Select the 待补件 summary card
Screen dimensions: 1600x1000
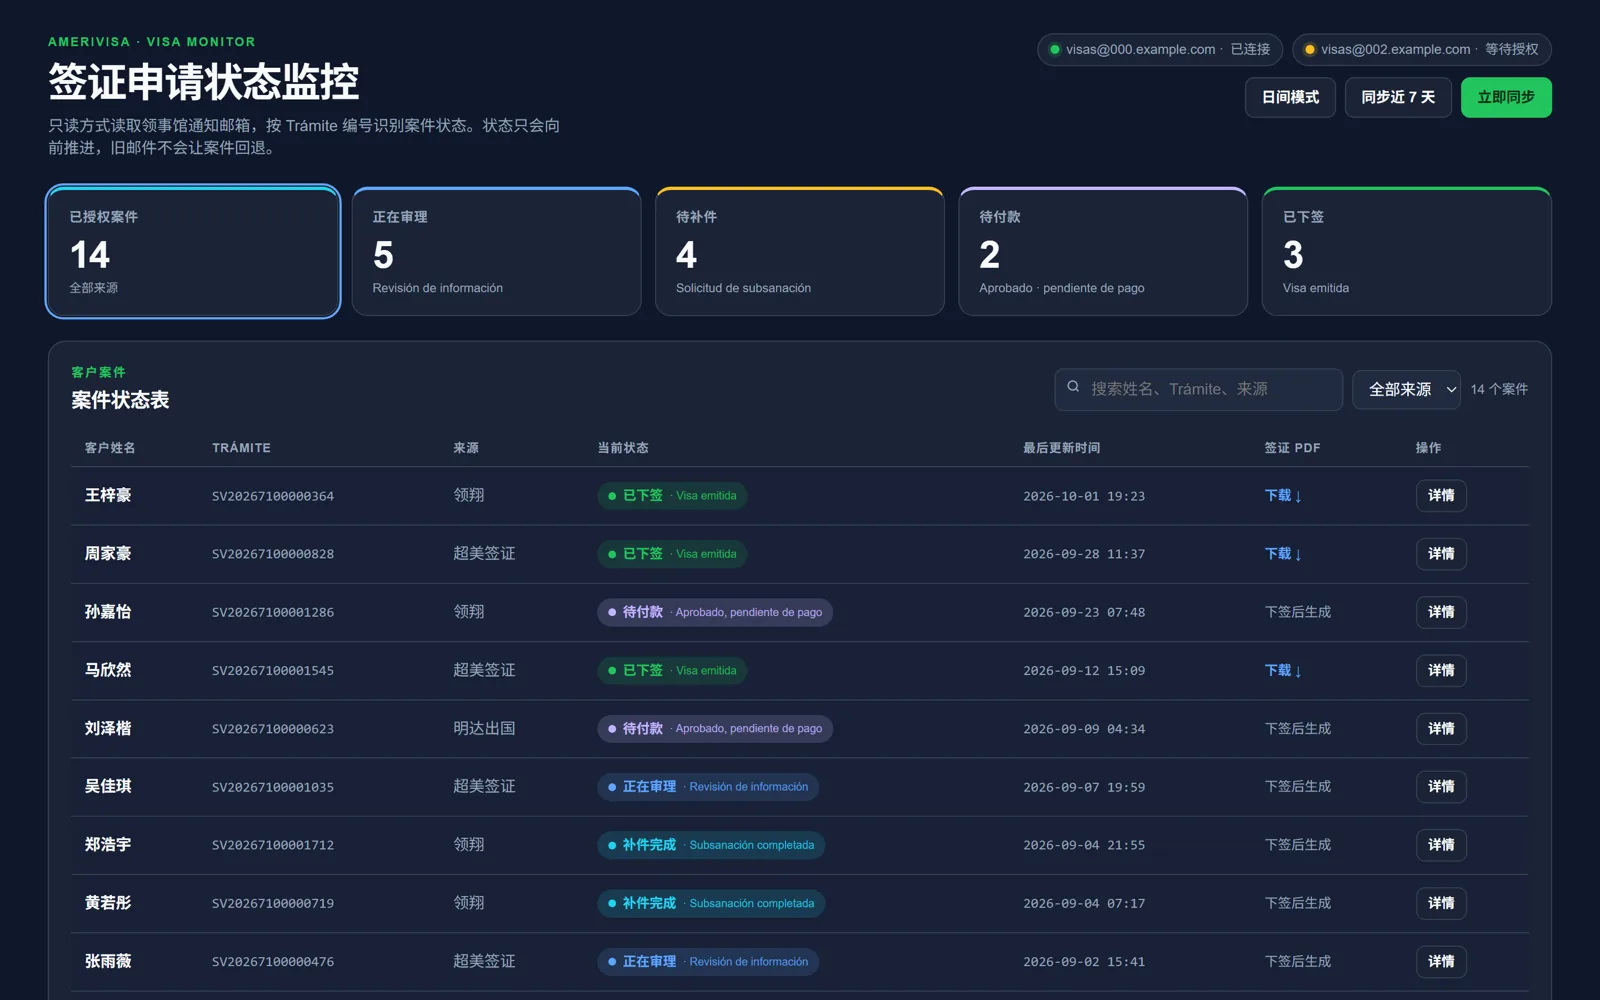pos(800,252)
